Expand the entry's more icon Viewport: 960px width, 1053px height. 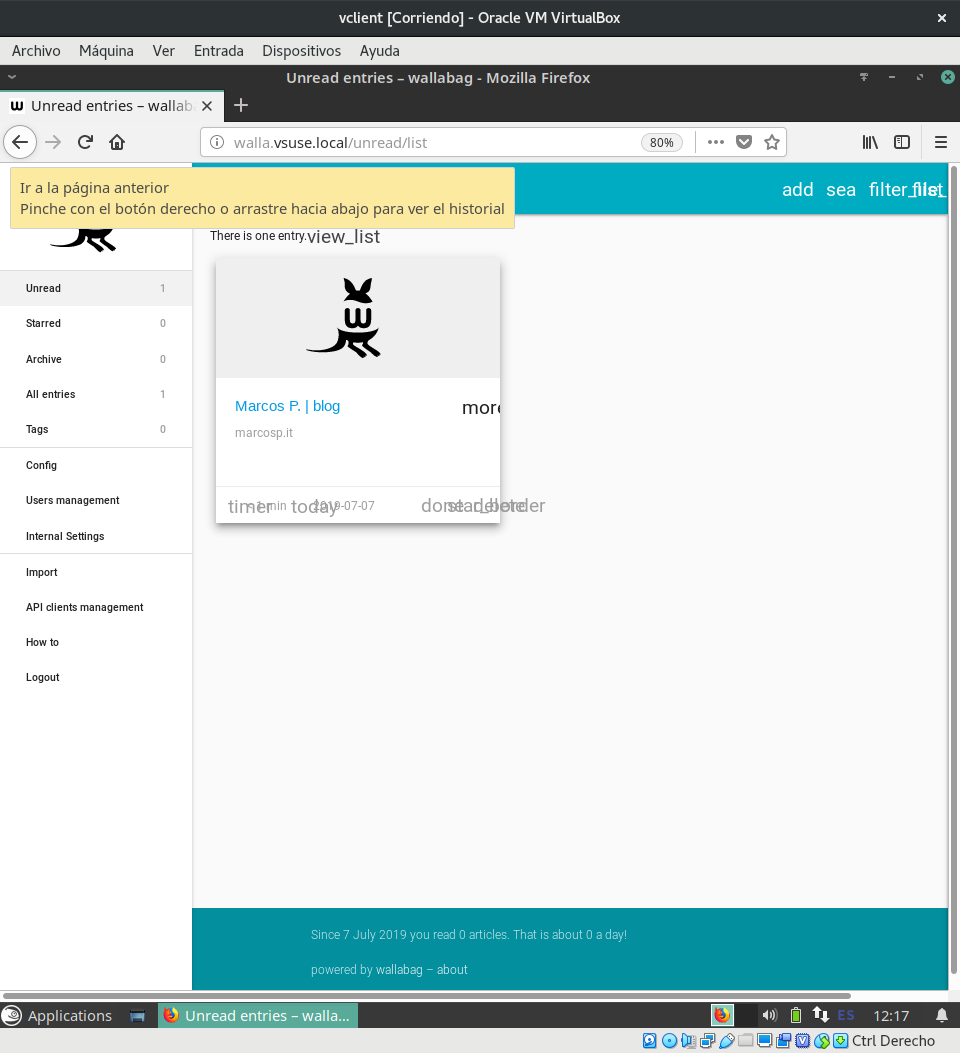tap(481, 408)
